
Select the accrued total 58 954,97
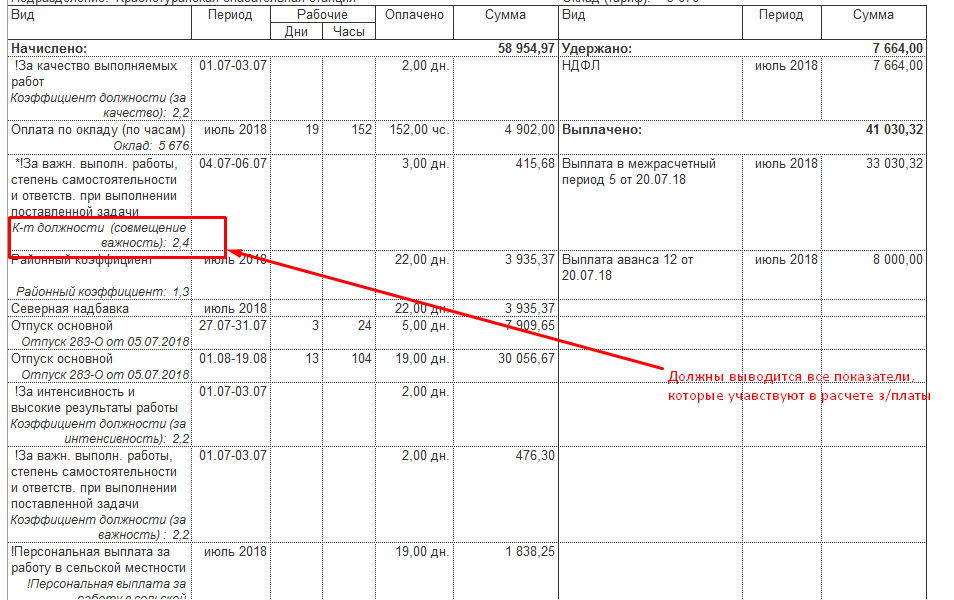[x=525, y=48]
